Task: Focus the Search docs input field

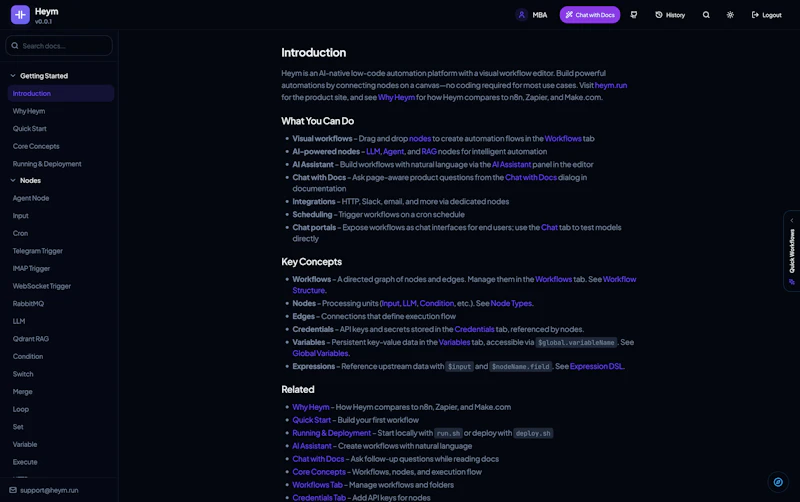Action: pos(59,45)
